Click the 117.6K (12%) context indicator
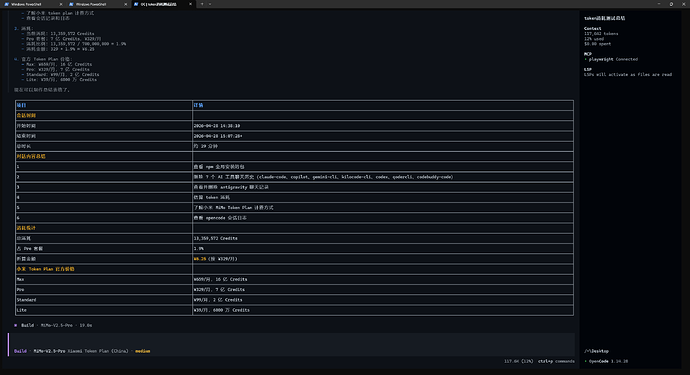 tap(519, 361)
